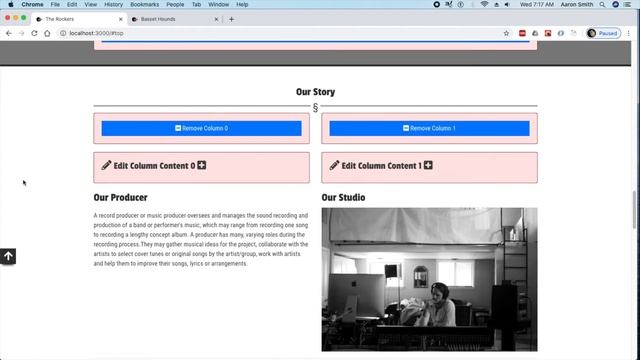
Task: Click the Paused profile button
Action: [603, 33]
